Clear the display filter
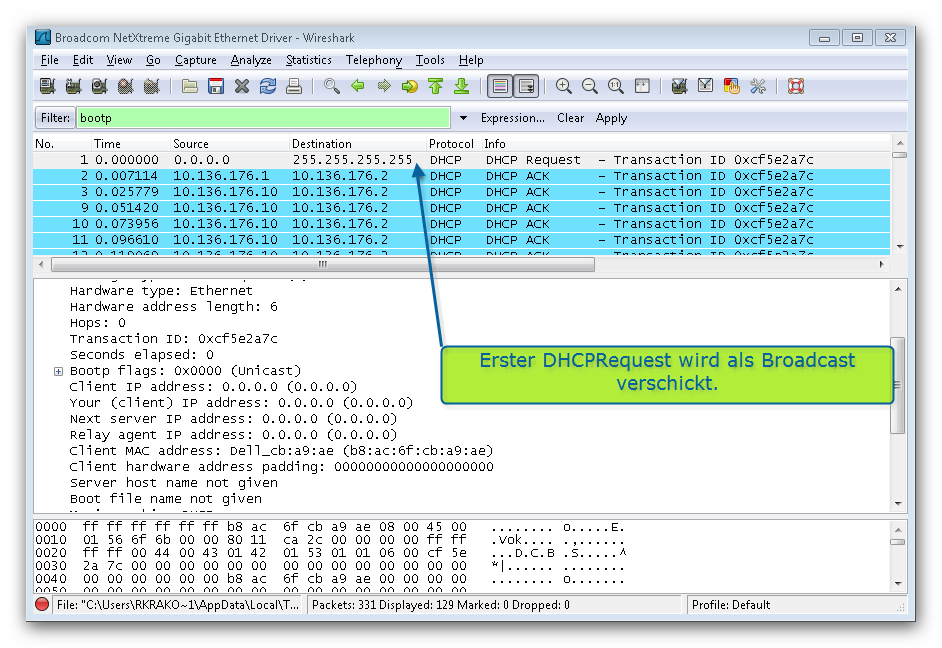Viewport: 942px width, 648px height. (x=571, y=118)
